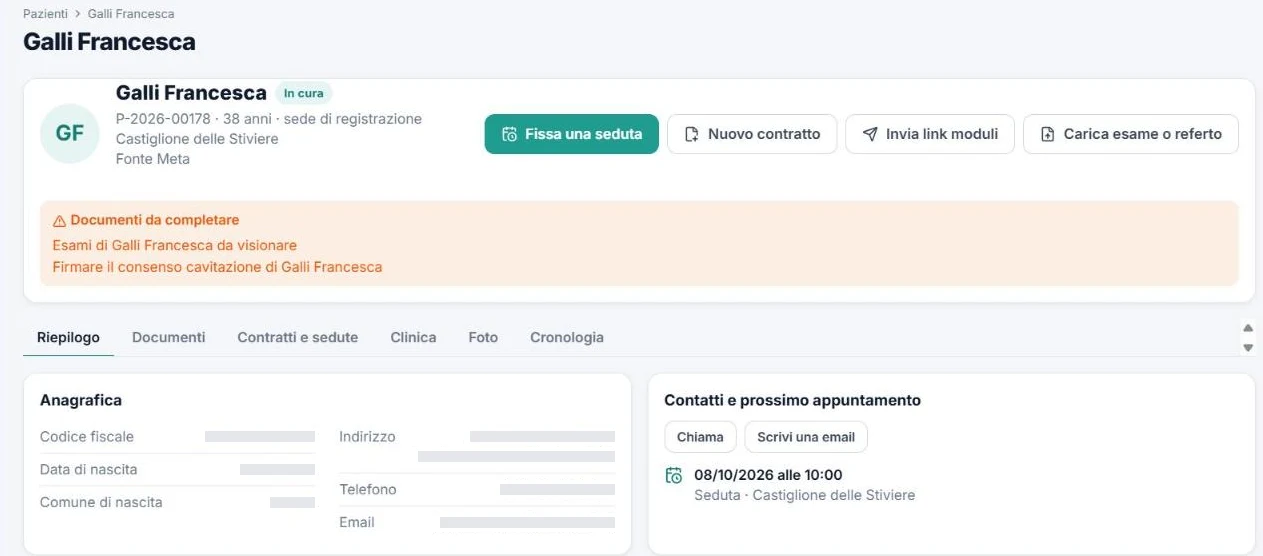Open Firmare il consenso cavitazione link
The image size is (1263, 556).
(217, 267)
